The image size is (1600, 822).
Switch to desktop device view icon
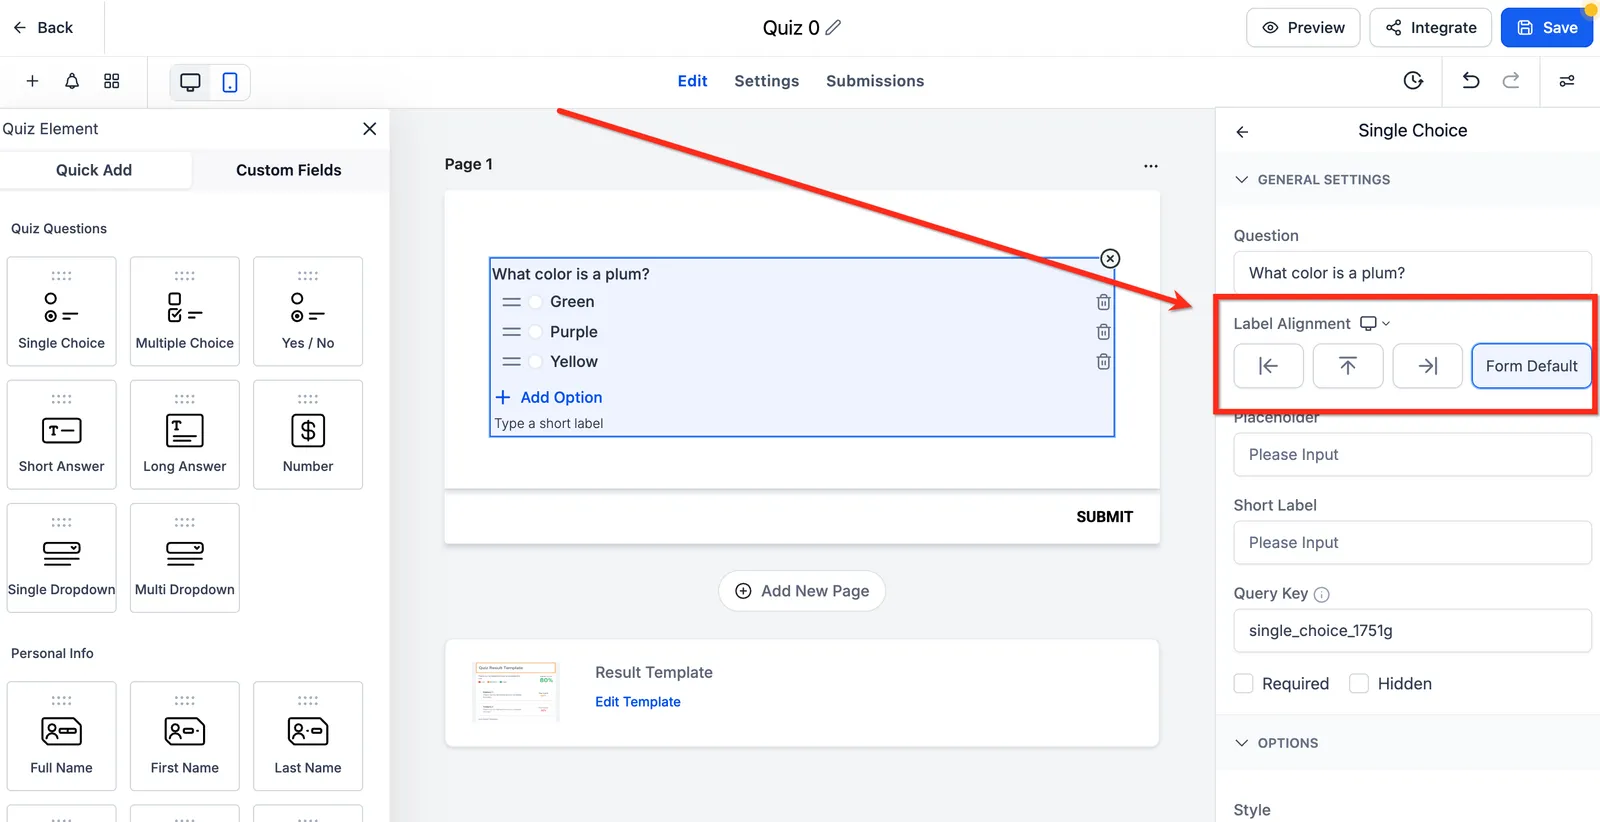190,82
